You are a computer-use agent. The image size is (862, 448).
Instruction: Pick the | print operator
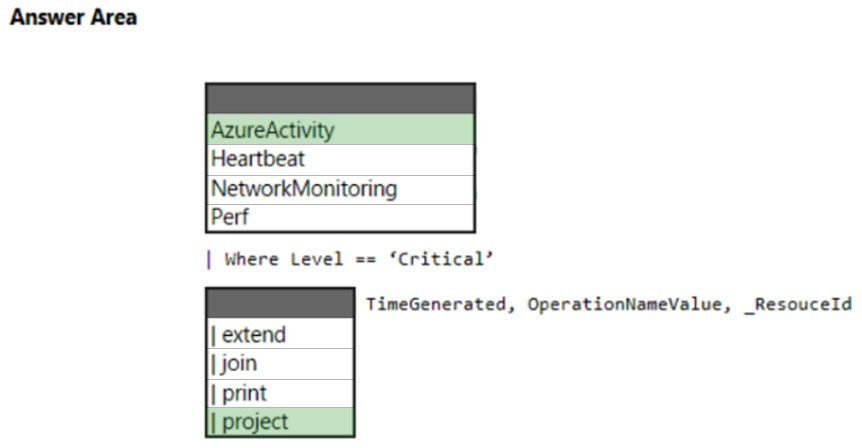click(280, 393)
